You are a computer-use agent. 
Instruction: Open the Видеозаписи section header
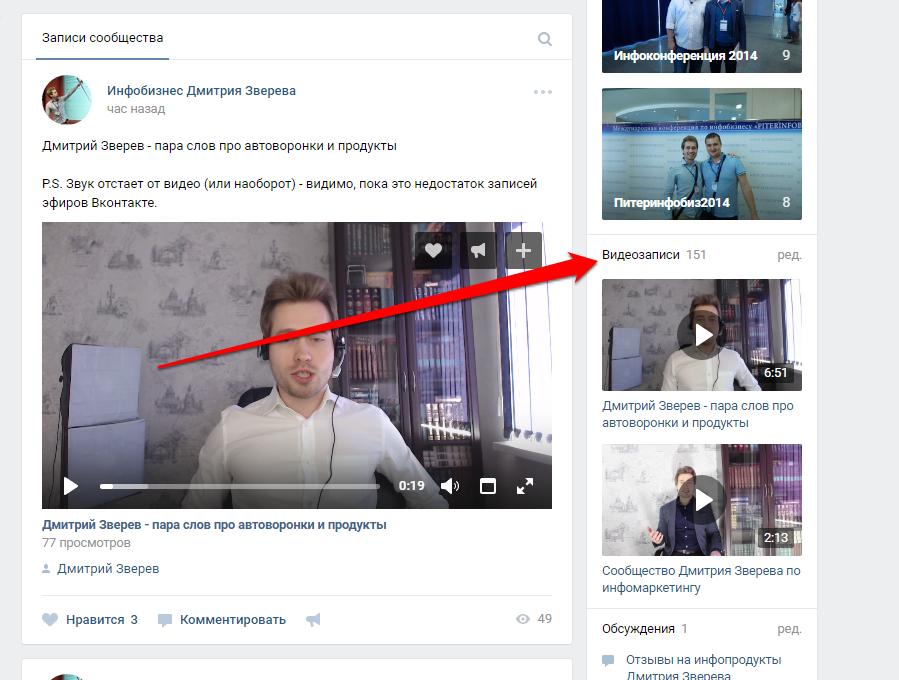pyautogui.click(x=639, y=255)
